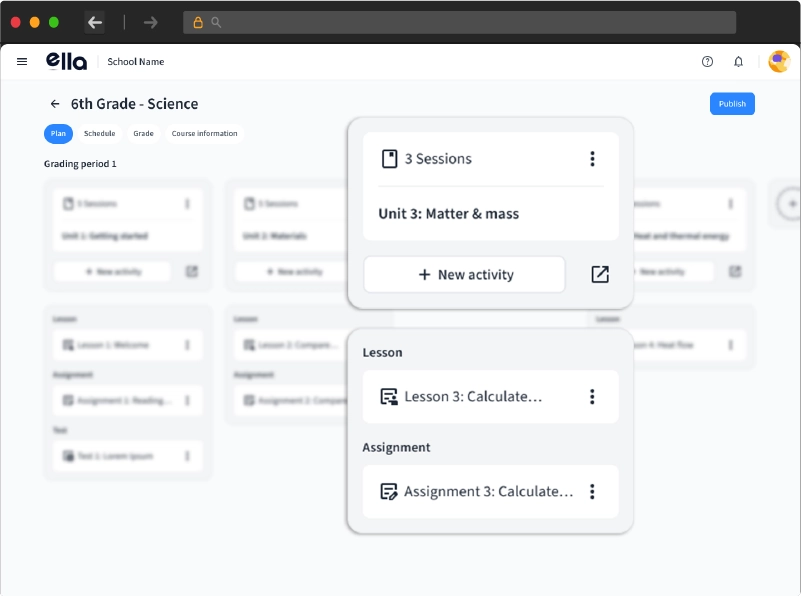Expand Lesson 3 three-dot options menu
Image resolution: width=801 pixels, height=596 pixels.
pyautogui.click(x=592, y=397)
